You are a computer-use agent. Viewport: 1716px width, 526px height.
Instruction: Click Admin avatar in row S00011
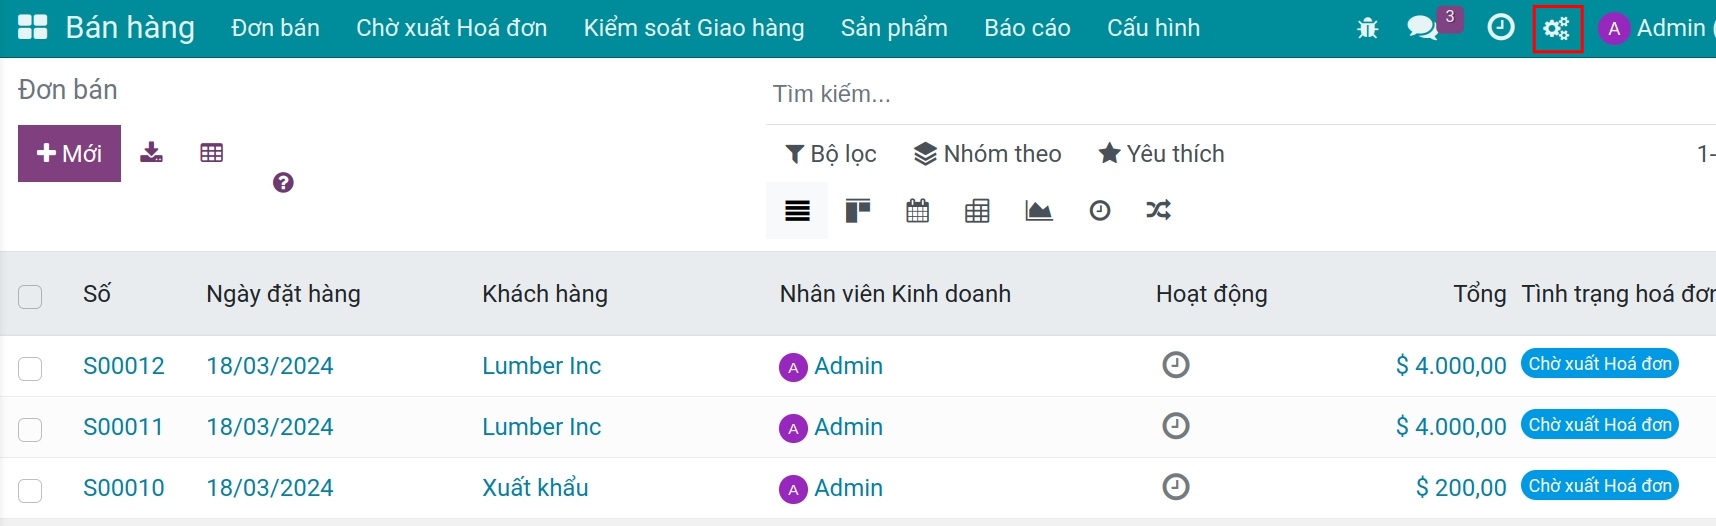(x=793, y=428)
